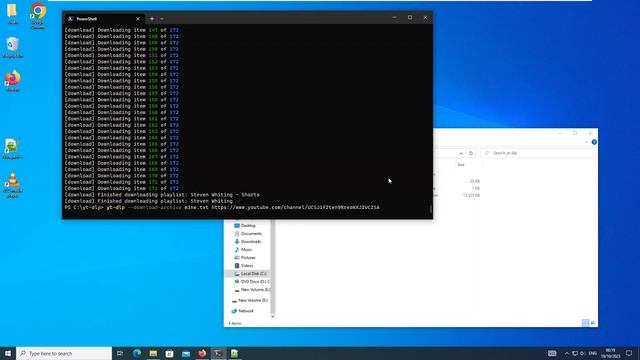Open the yellow folder icon on the desktop
The image size is (640, 360).
[12, 13]
